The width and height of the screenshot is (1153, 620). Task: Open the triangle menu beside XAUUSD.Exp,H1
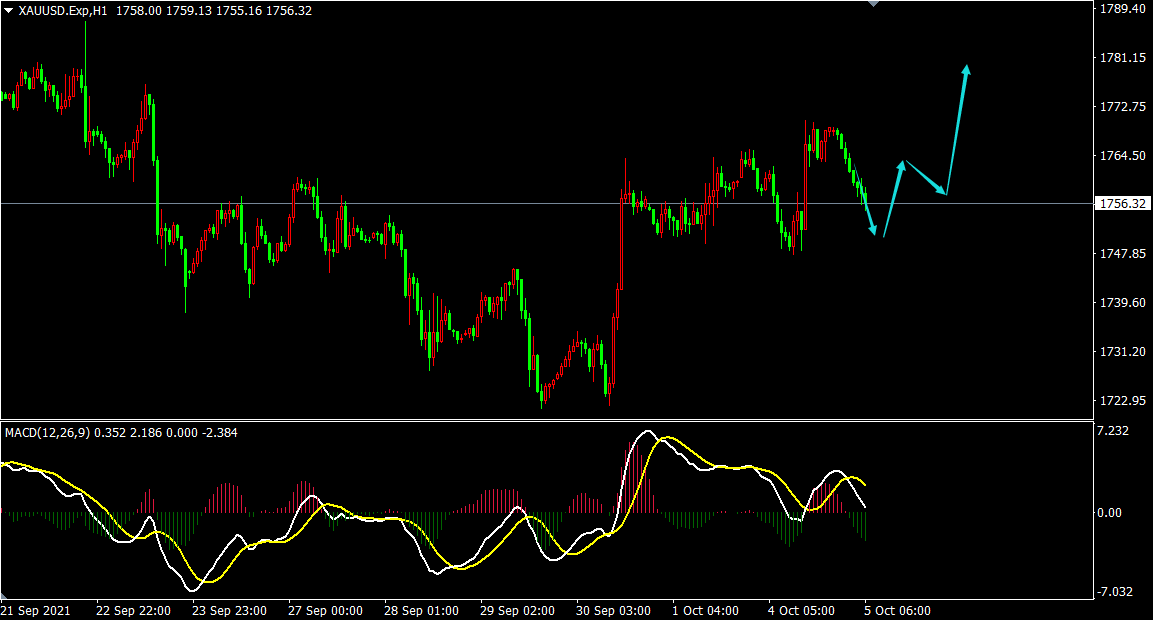9,10
